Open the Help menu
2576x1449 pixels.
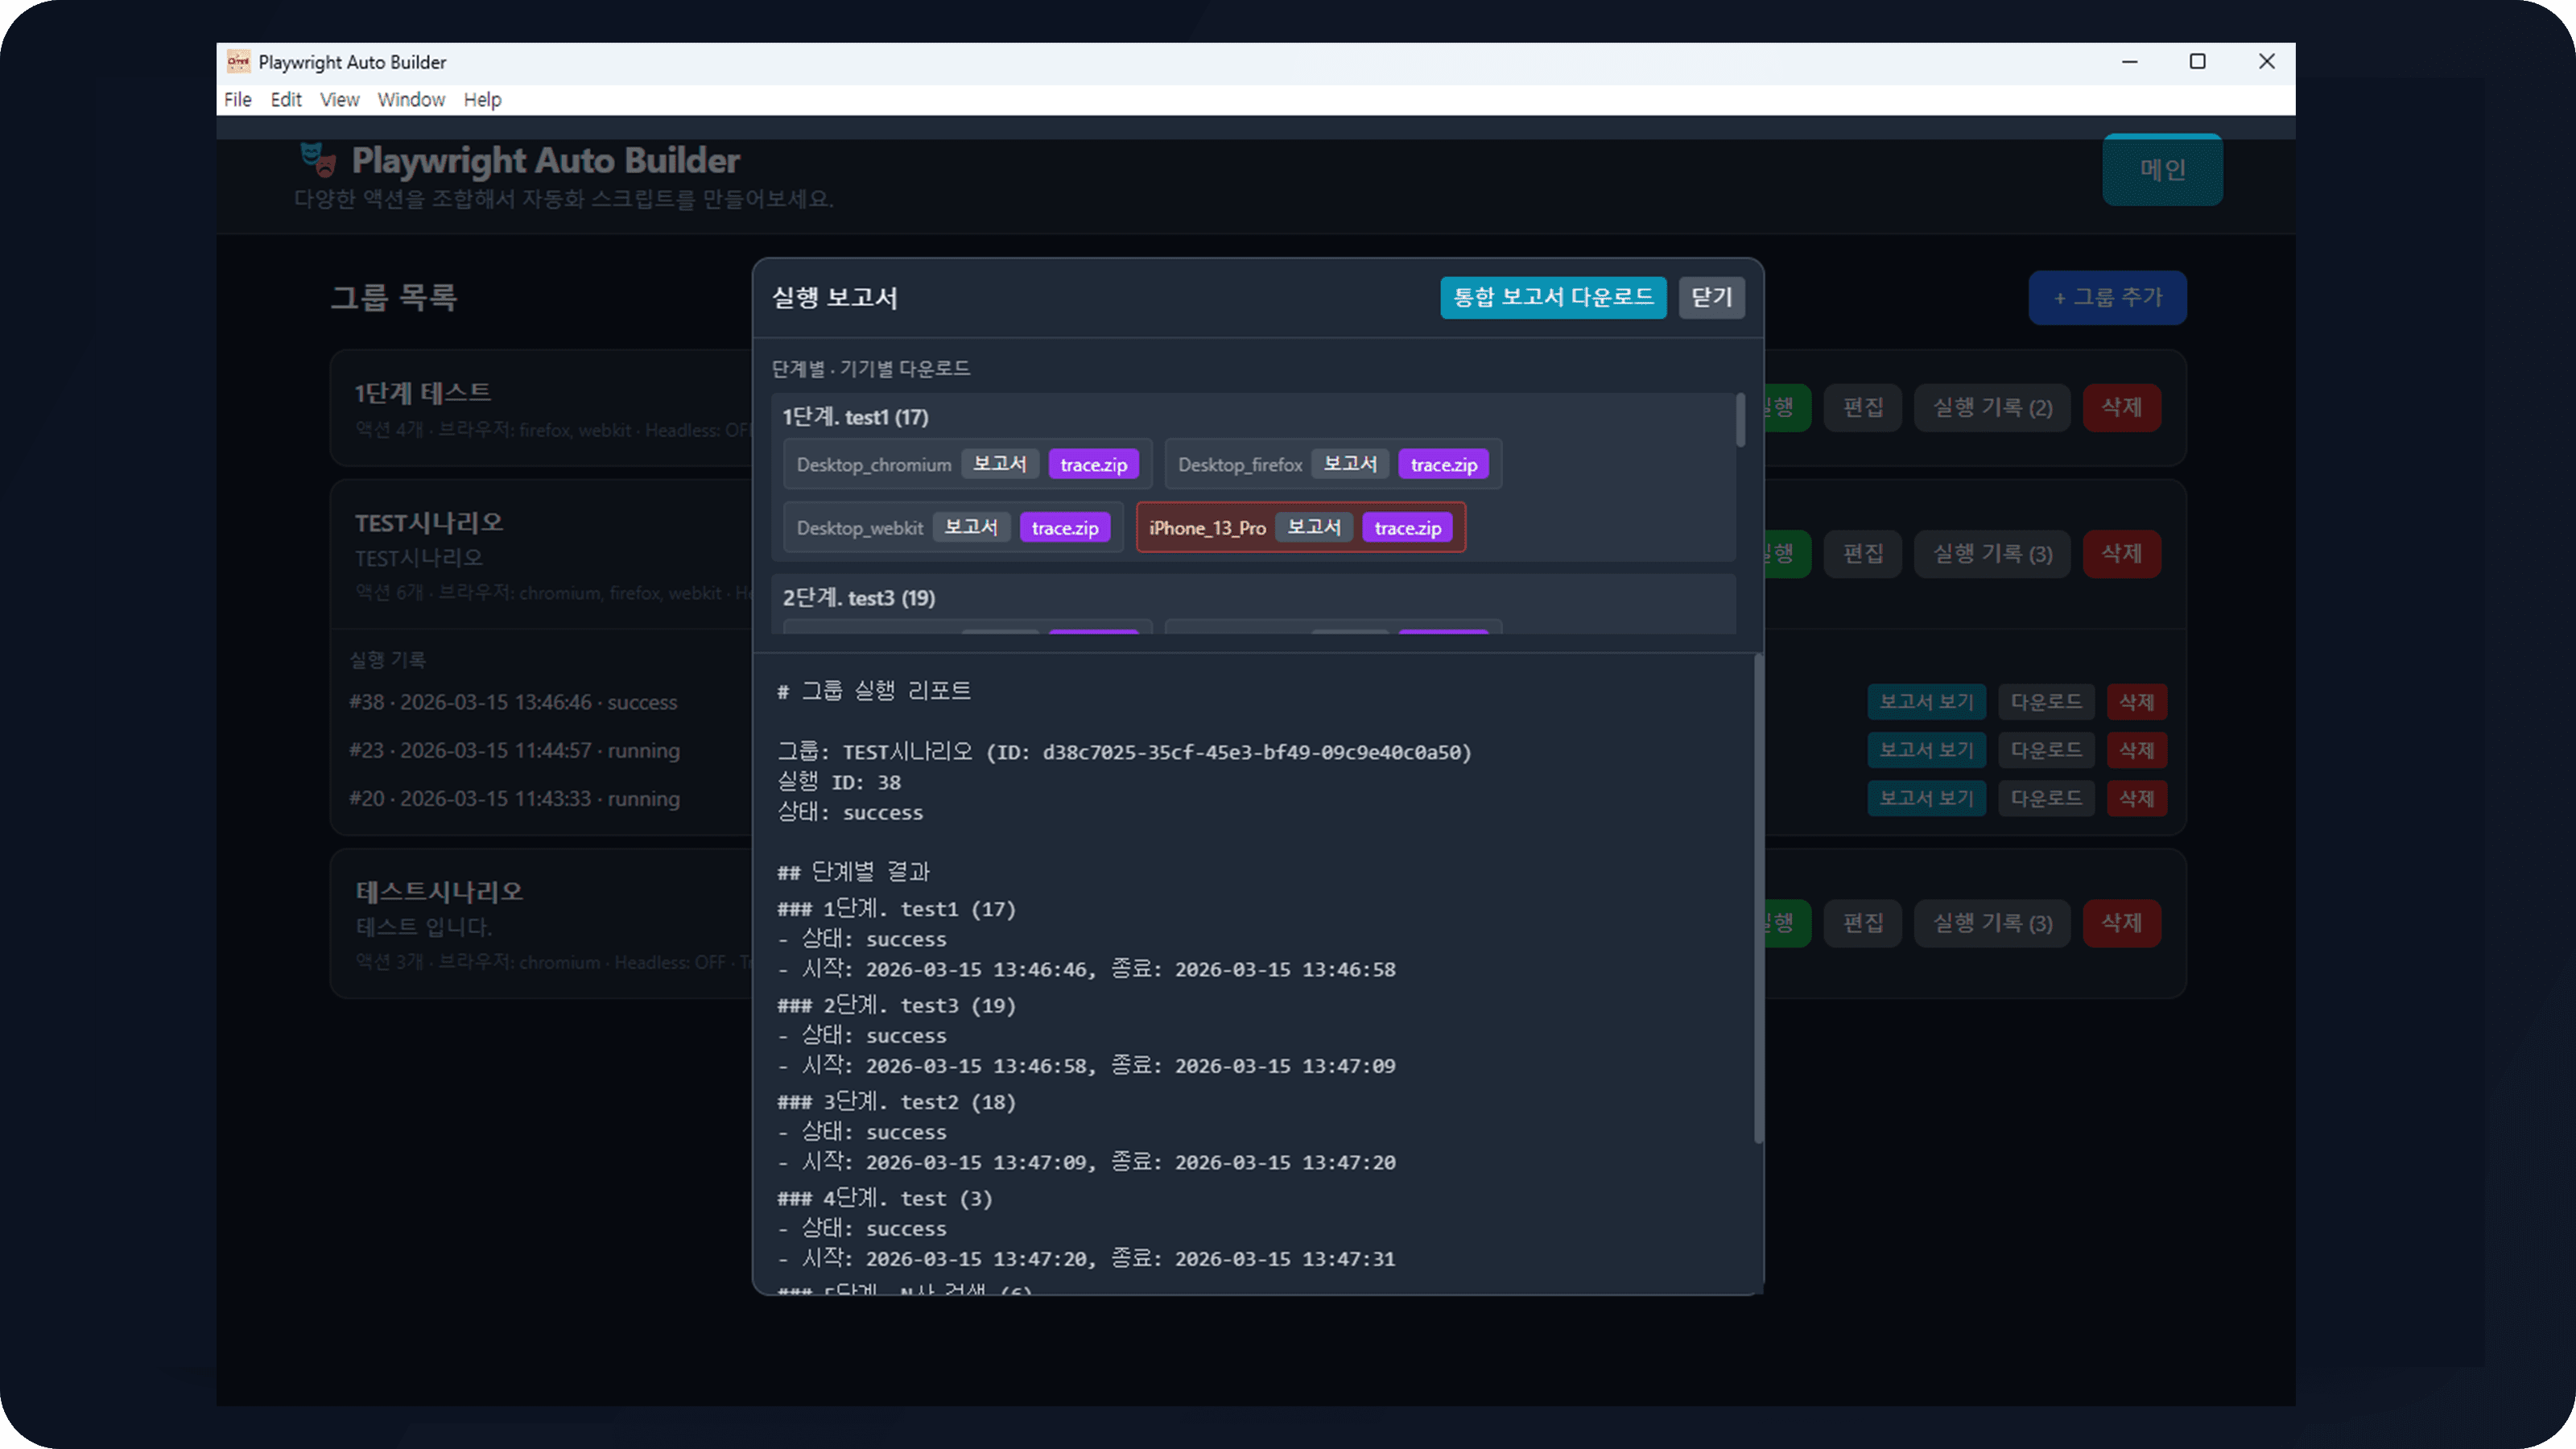click(482, 100)
